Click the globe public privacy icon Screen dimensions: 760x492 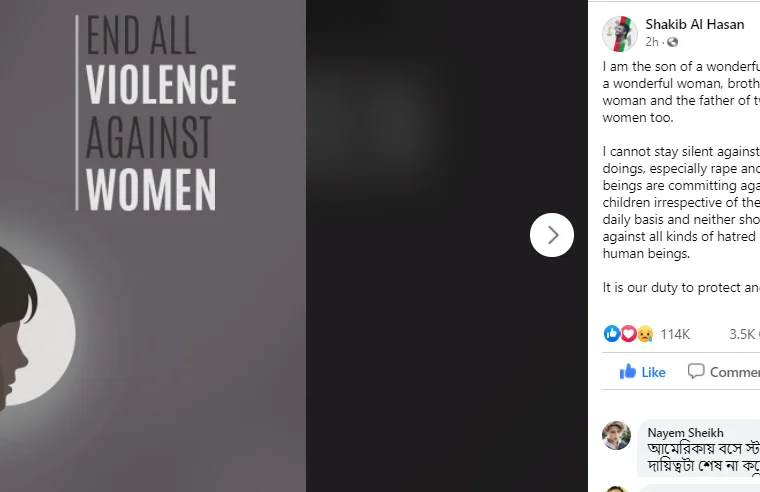[x=672, y=42]
